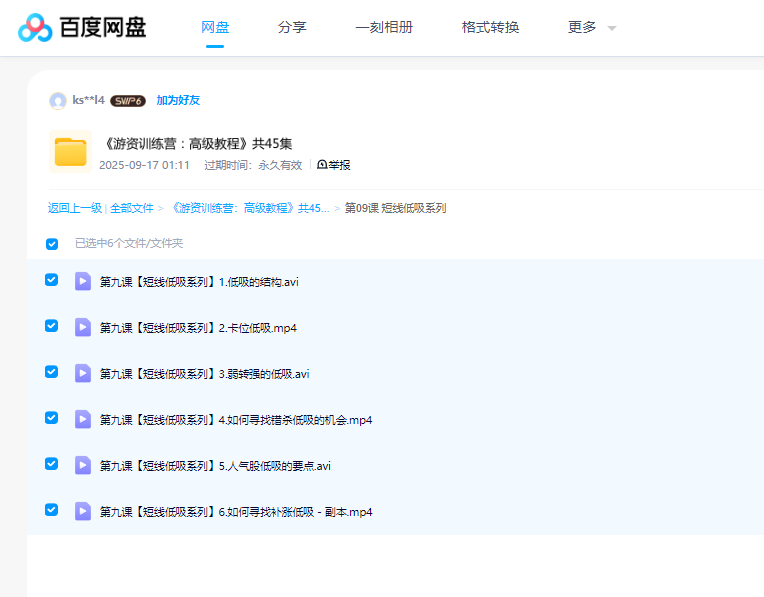The image size is (764, 597).
Task: Click the SVIP6 membership badge
Action: coord(128,101)
